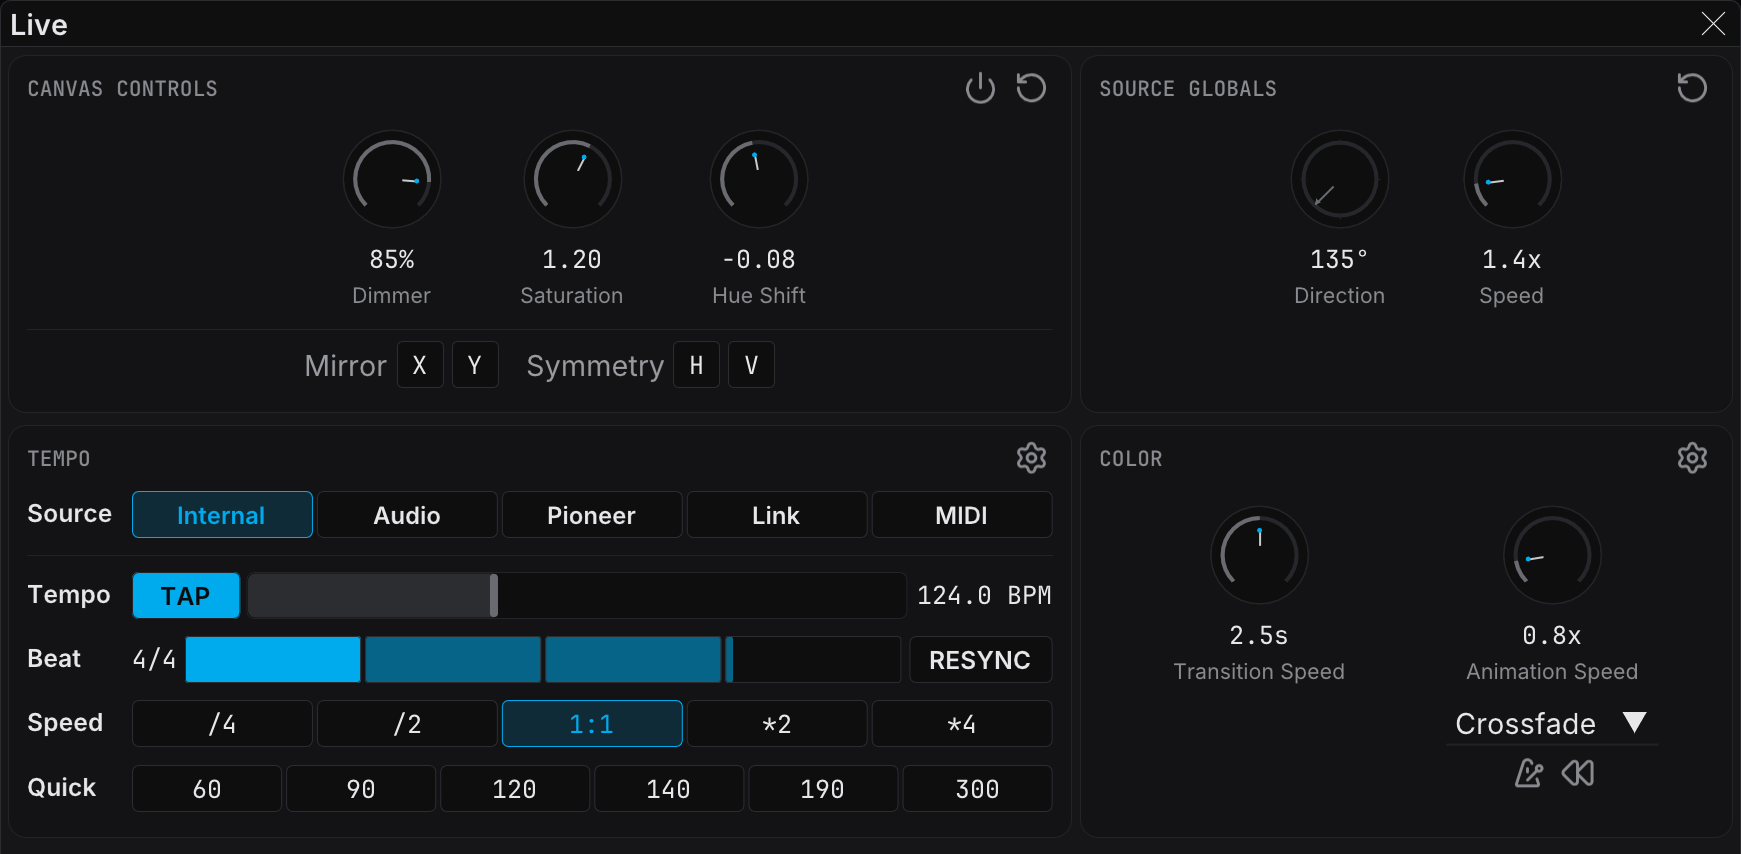Set speed to *4
Screen dimensions: 1741x854
tap(962, 724)
